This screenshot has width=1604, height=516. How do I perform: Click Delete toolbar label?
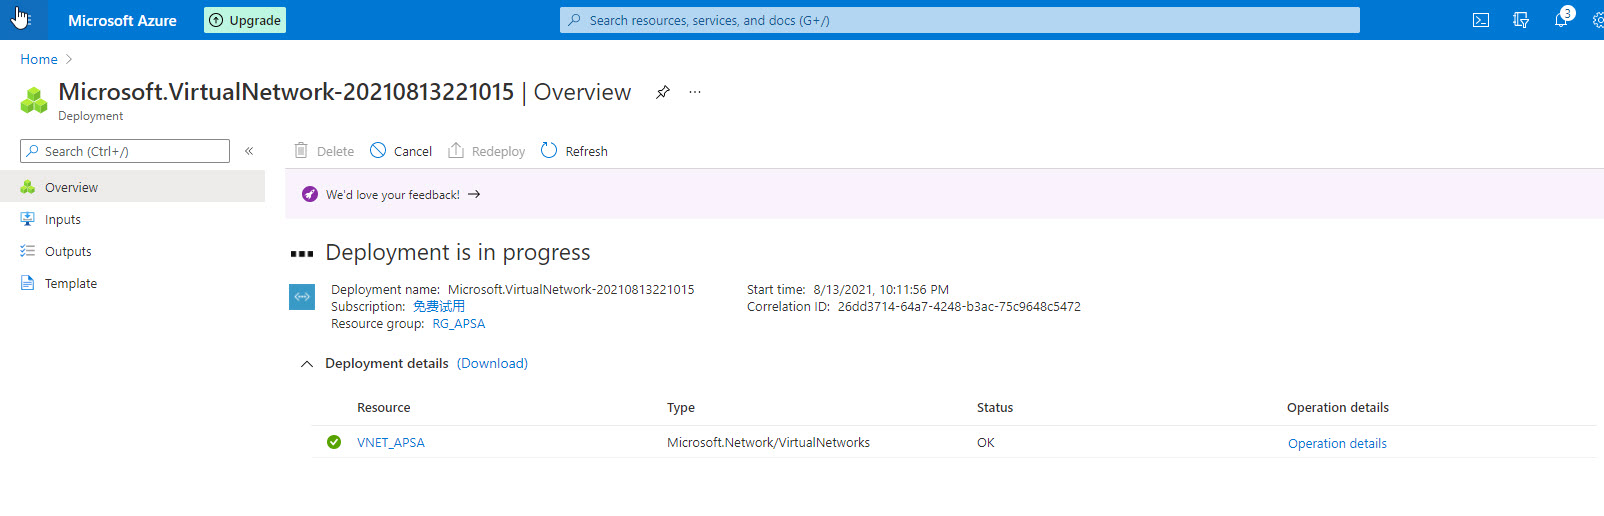point(335,151)
